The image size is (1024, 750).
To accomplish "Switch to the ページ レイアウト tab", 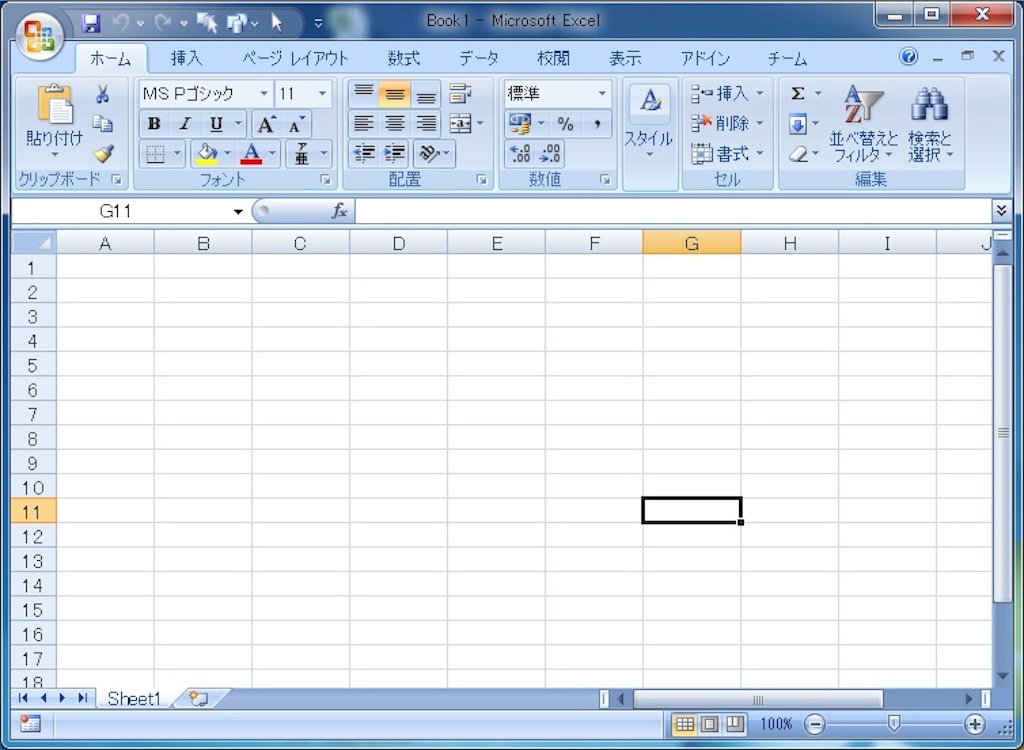I will [295, 59].
